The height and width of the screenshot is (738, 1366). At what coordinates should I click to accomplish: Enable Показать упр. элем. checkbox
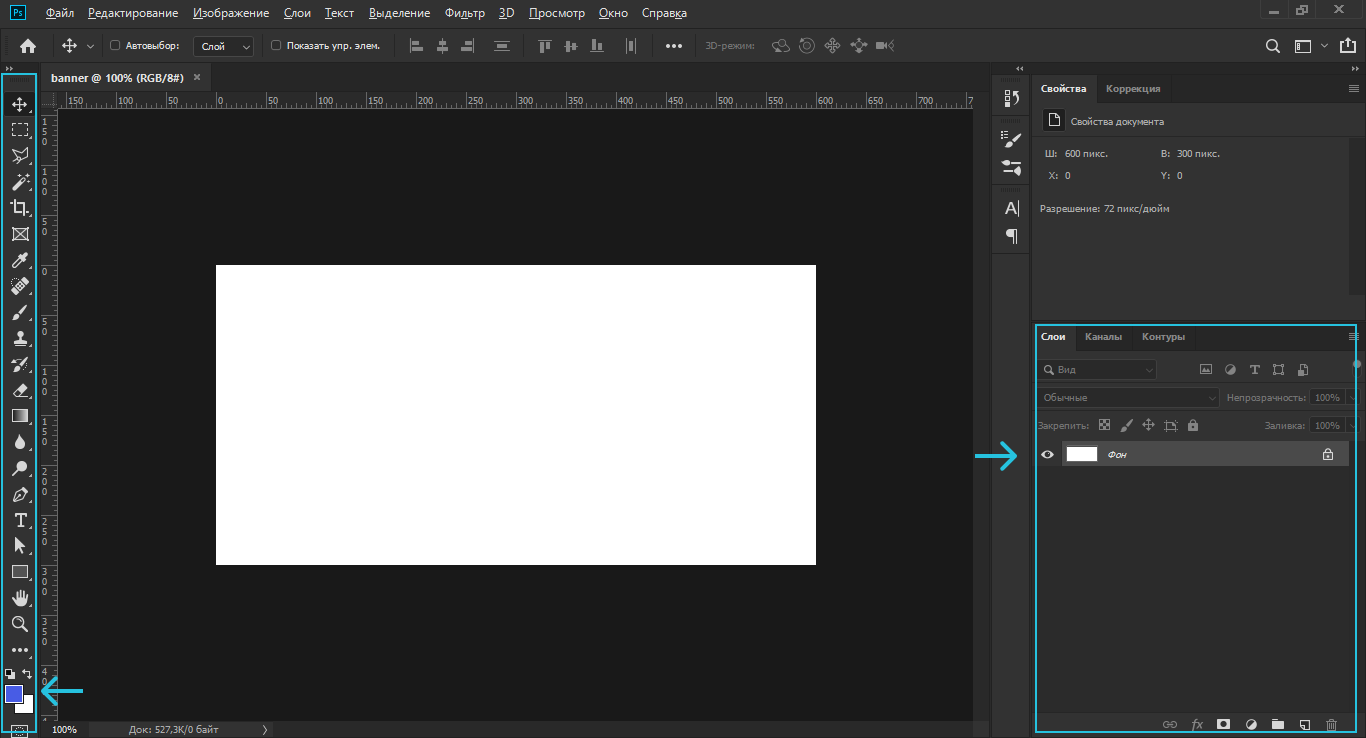[276, 46]
